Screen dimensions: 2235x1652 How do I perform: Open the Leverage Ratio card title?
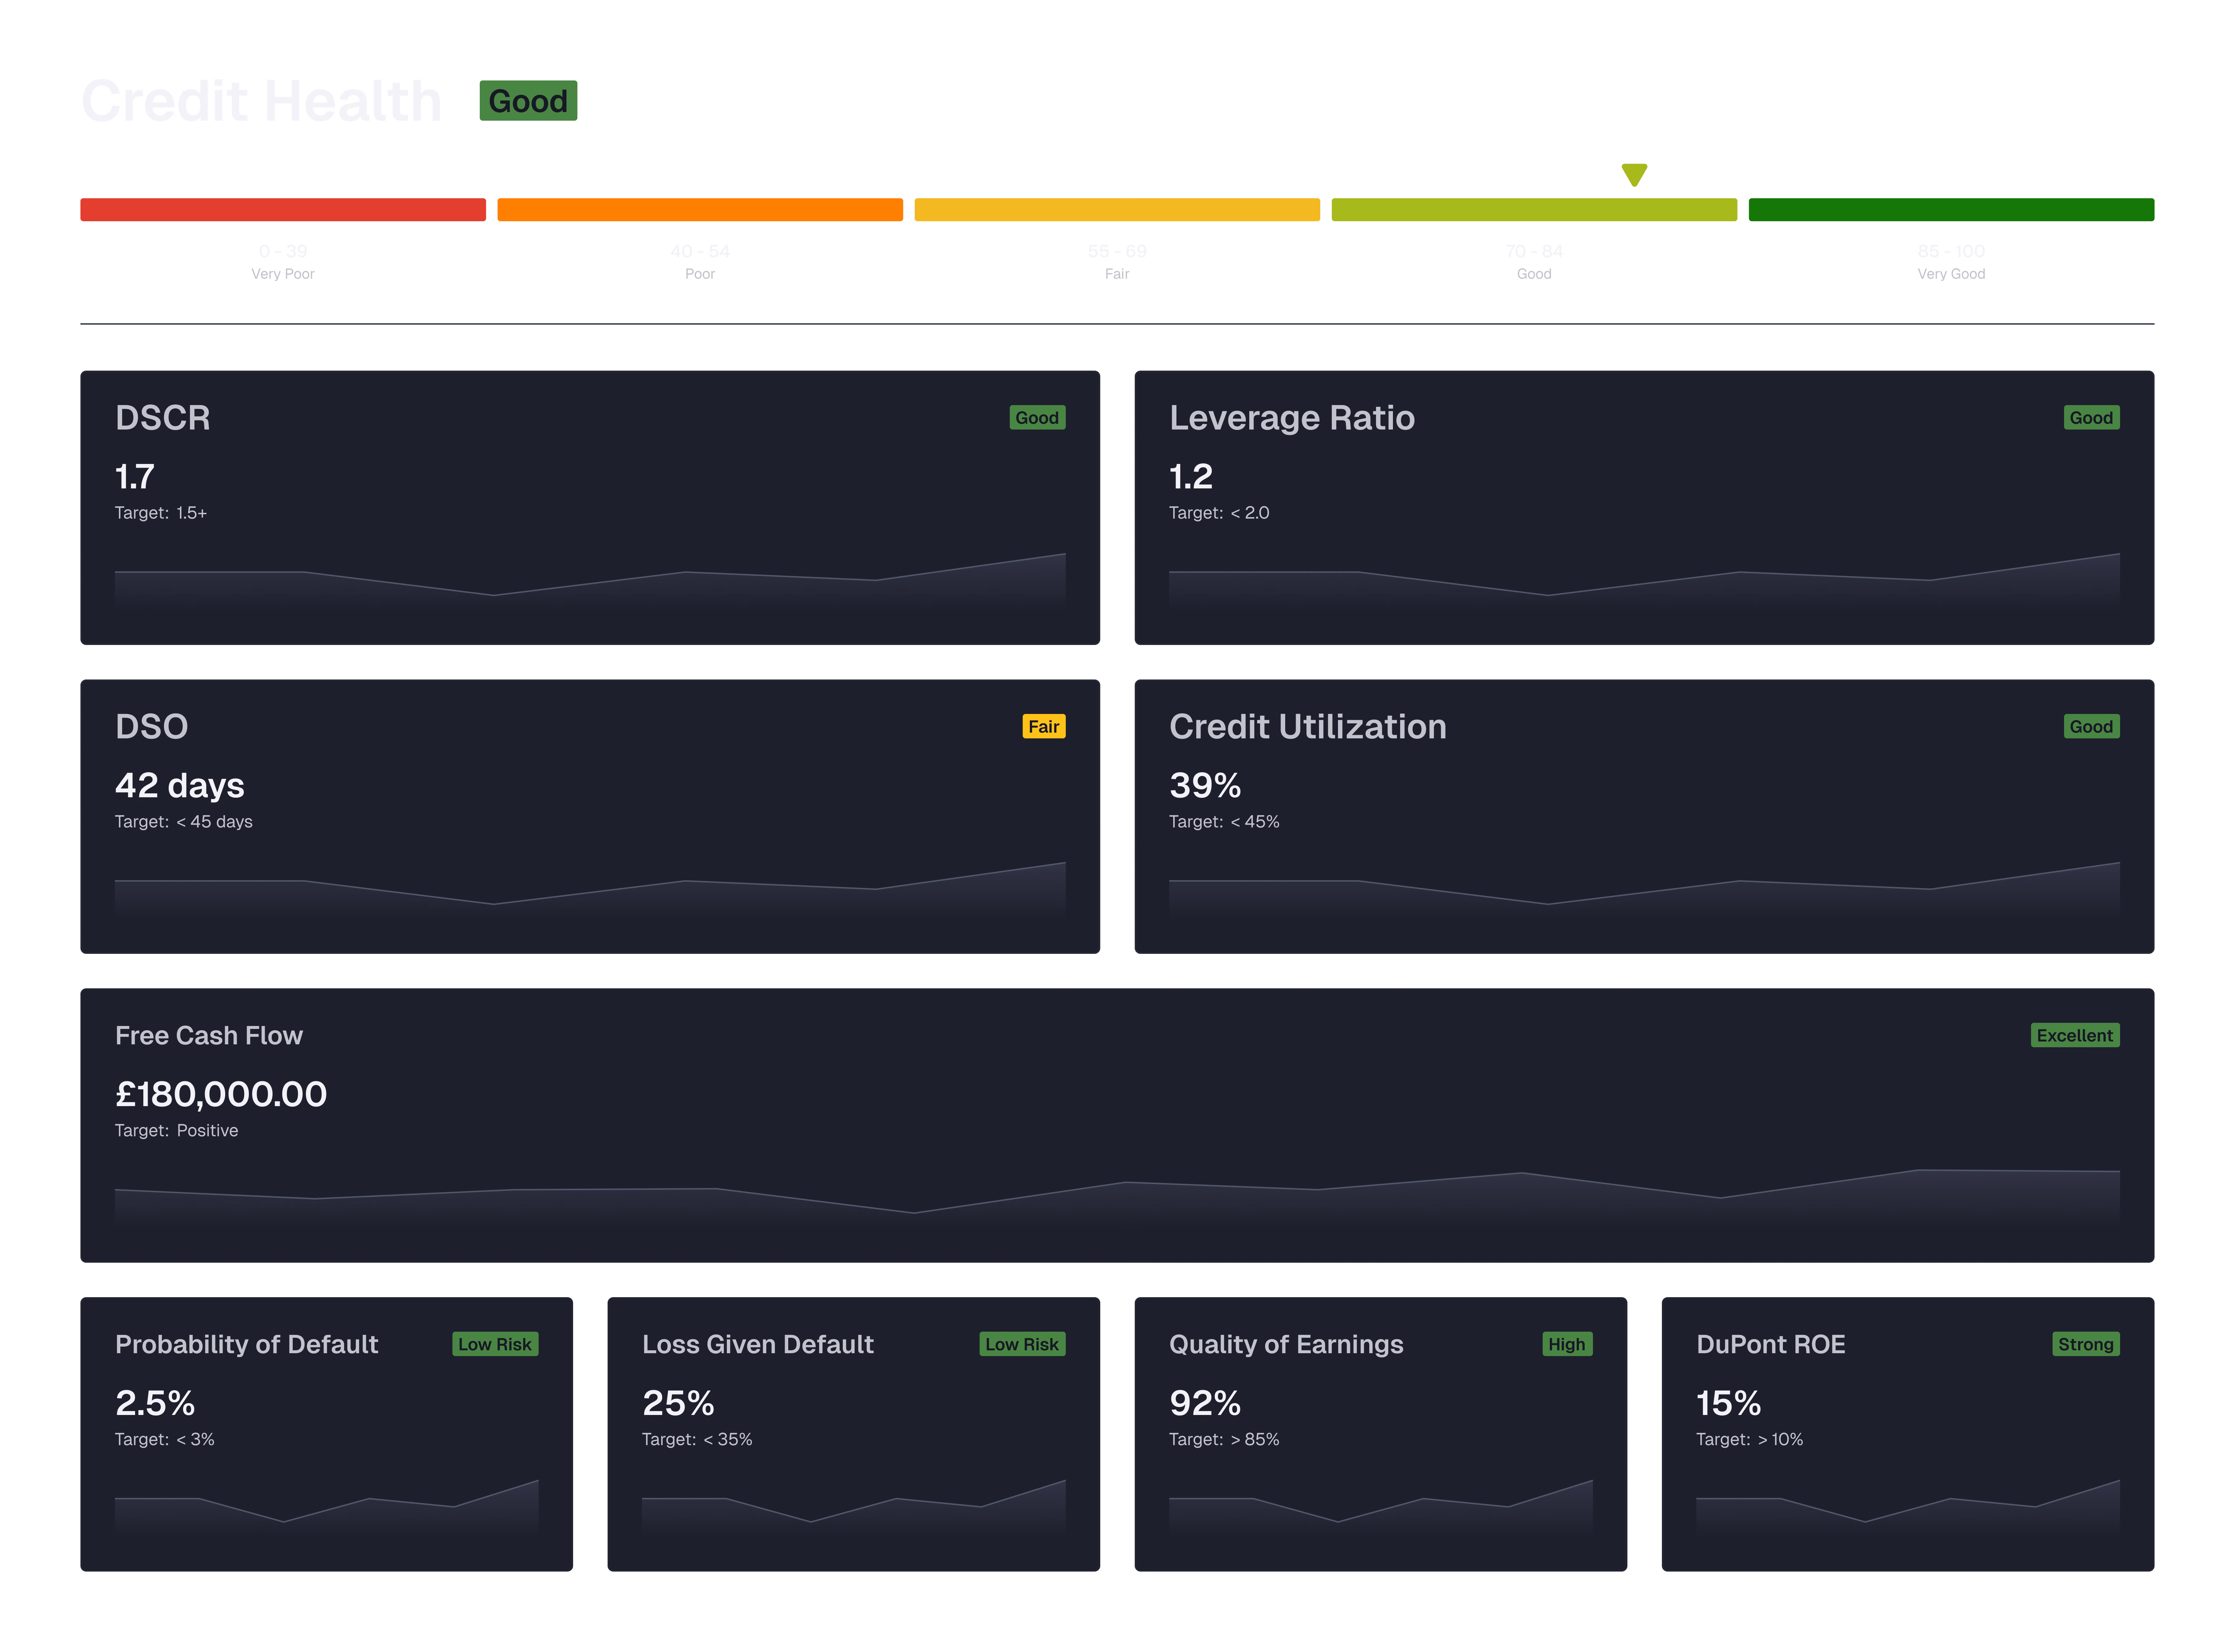(x=1292, y=418)
